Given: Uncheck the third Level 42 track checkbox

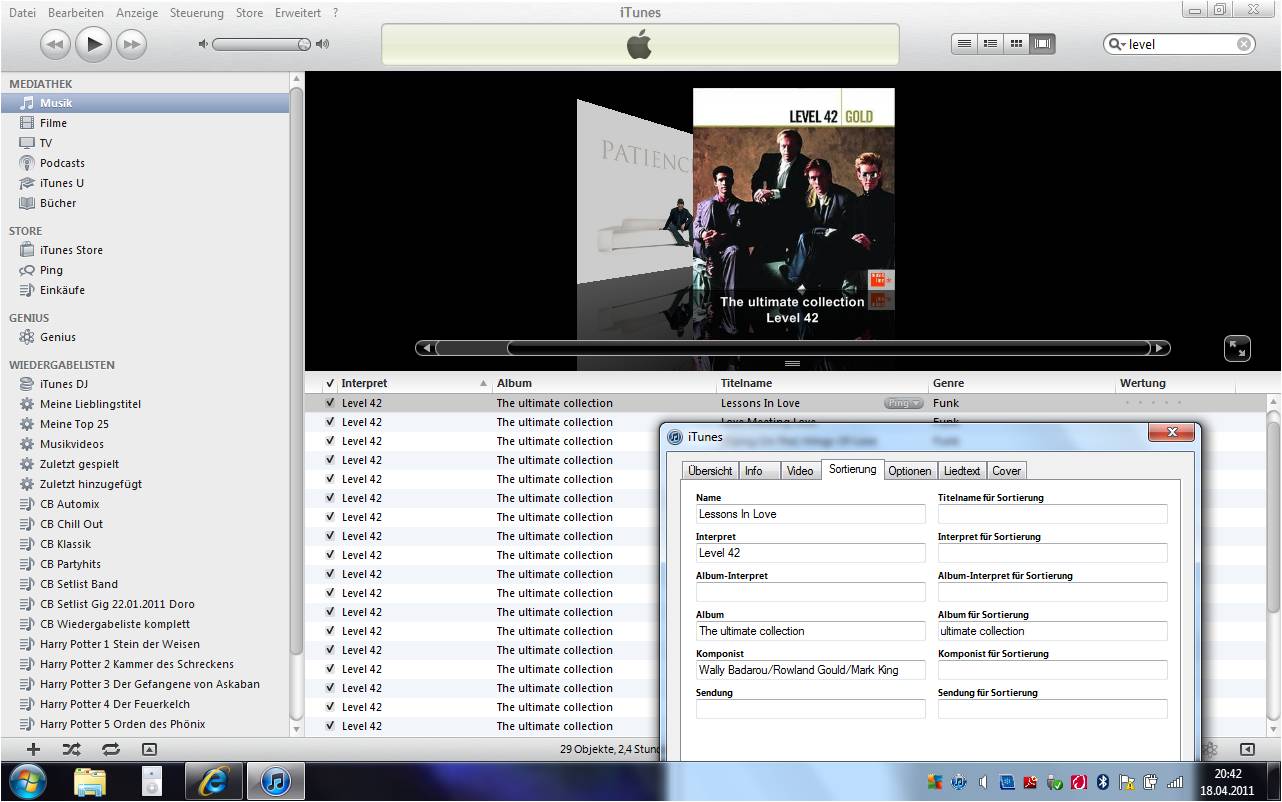Looking at the screenshot, I should click(x=330, y=441).
